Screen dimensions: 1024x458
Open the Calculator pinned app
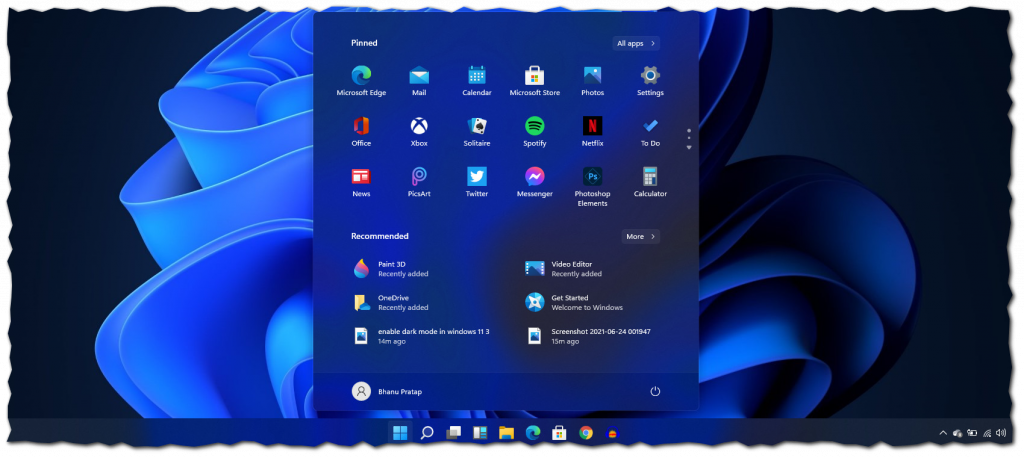650,182
